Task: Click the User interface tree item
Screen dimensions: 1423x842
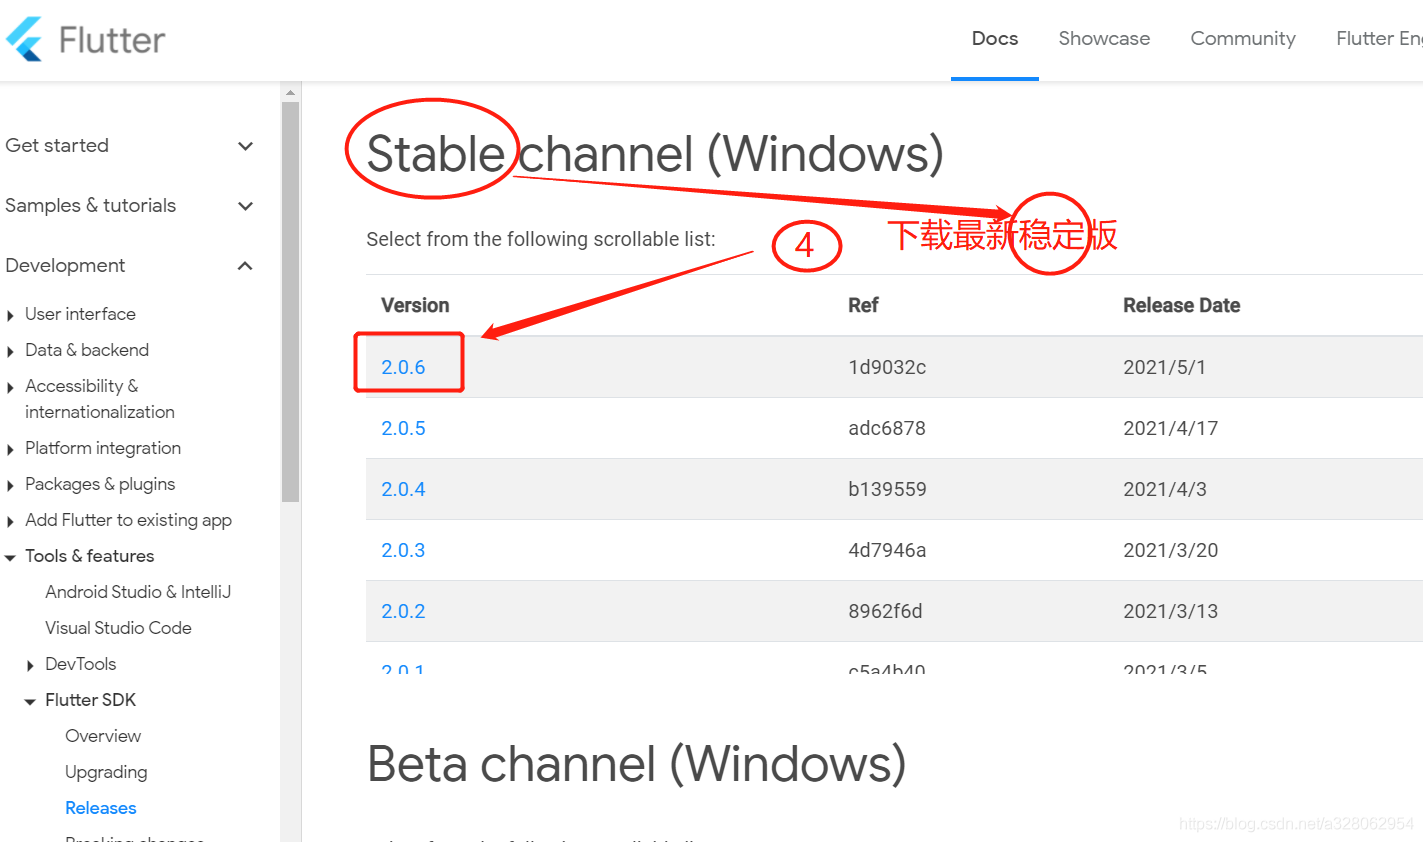Action: (x=80, y=314)
